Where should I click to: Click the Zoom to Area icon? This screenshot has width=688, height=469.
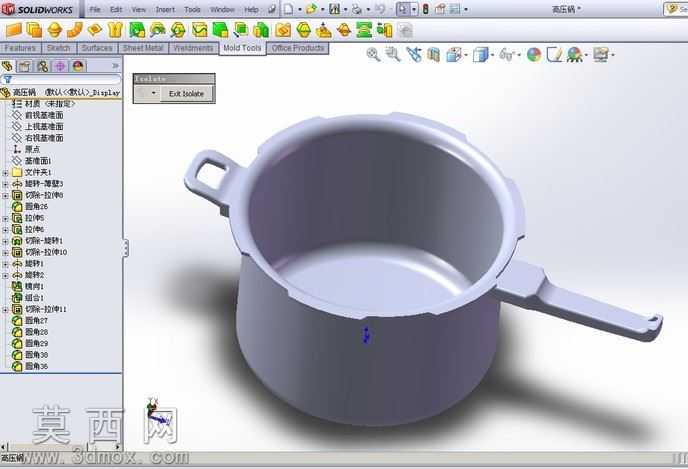coord(393,55)
